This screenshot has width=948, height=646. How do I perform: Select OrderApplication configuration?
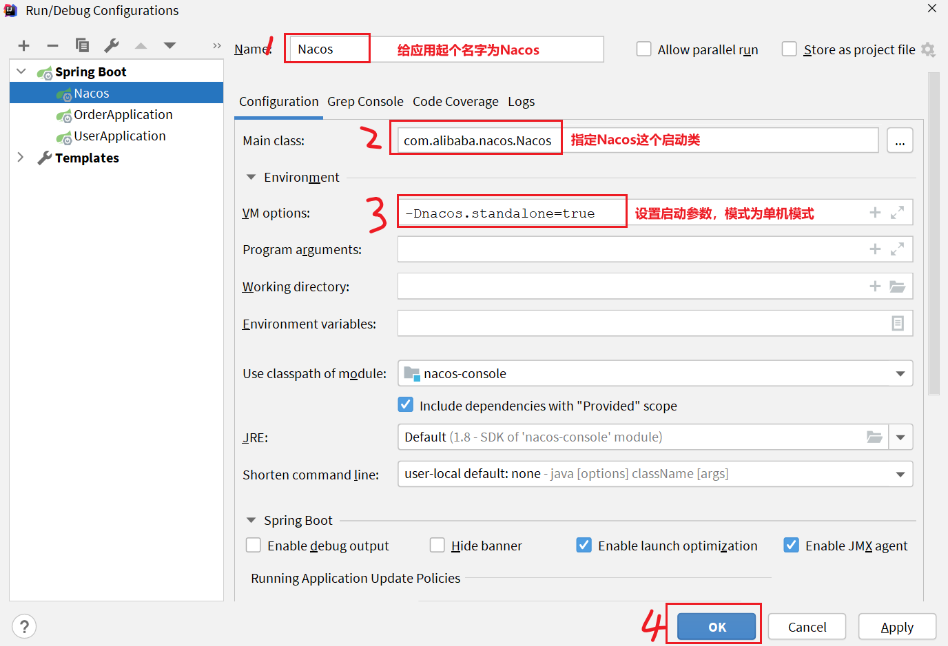tap(123, 114)
